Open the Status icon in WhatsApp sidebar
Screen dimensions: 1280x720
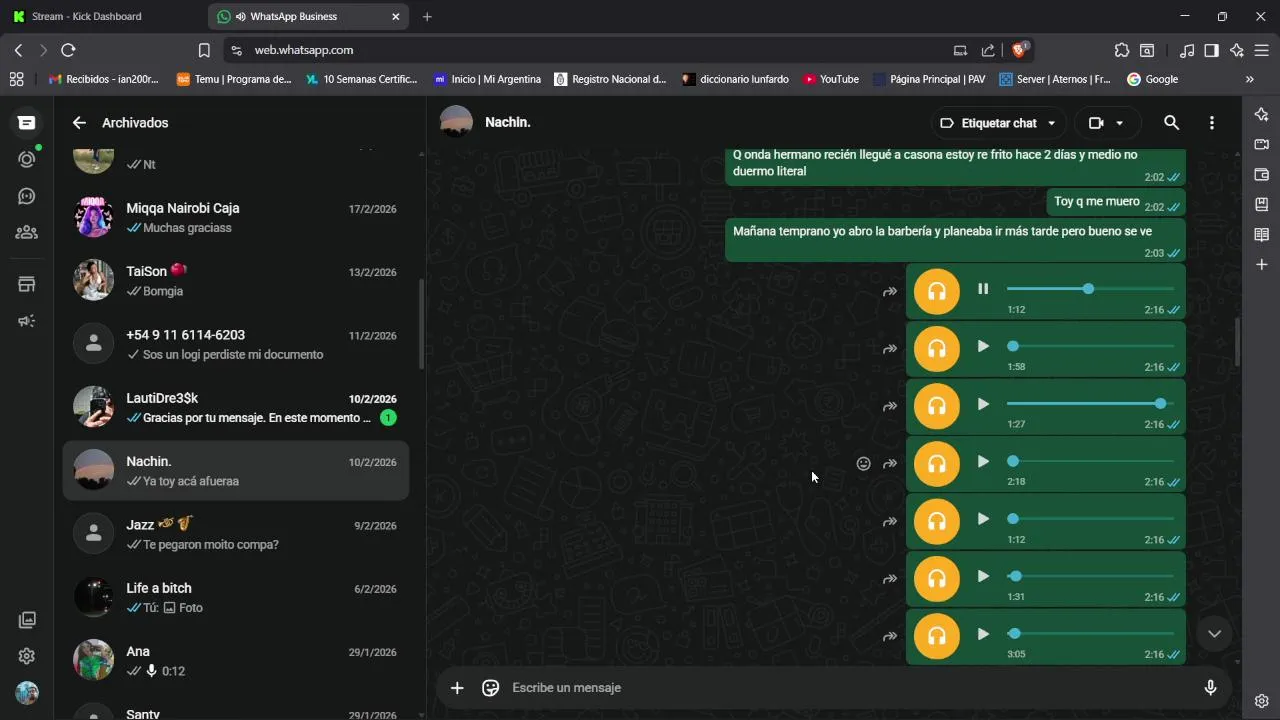27,159
